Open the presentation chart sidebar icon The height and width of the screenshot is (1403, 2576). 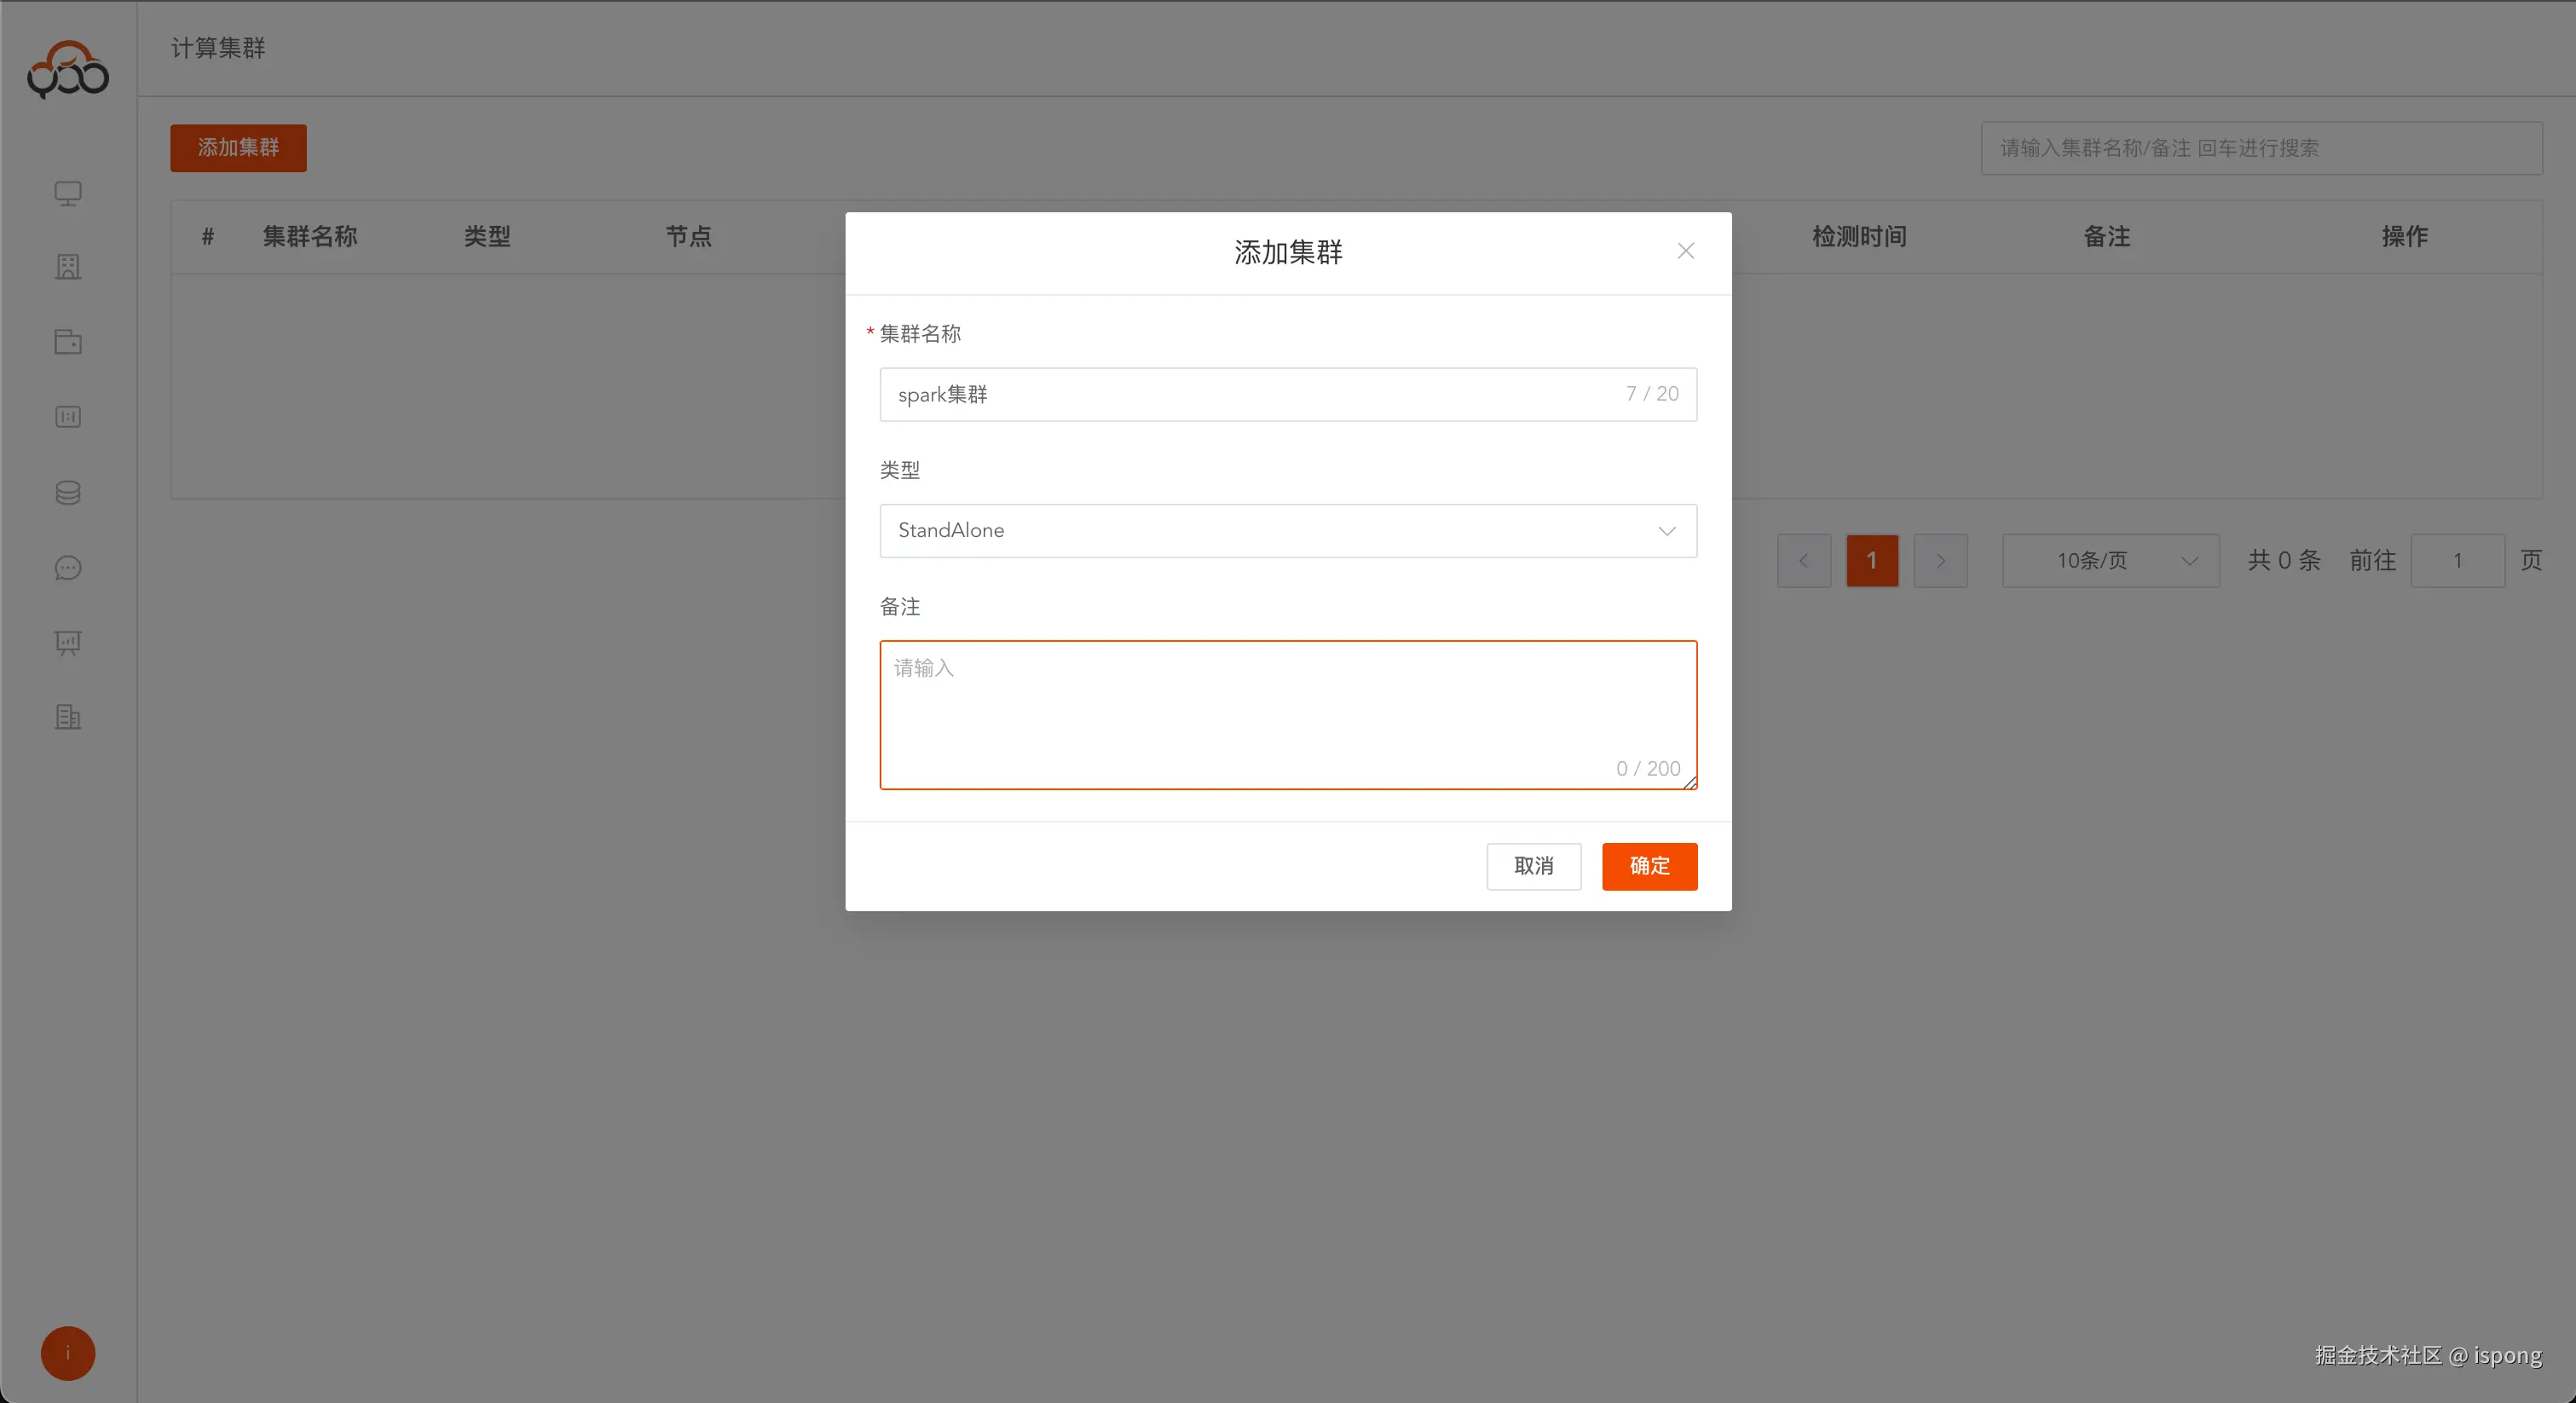tap(68, 643)
